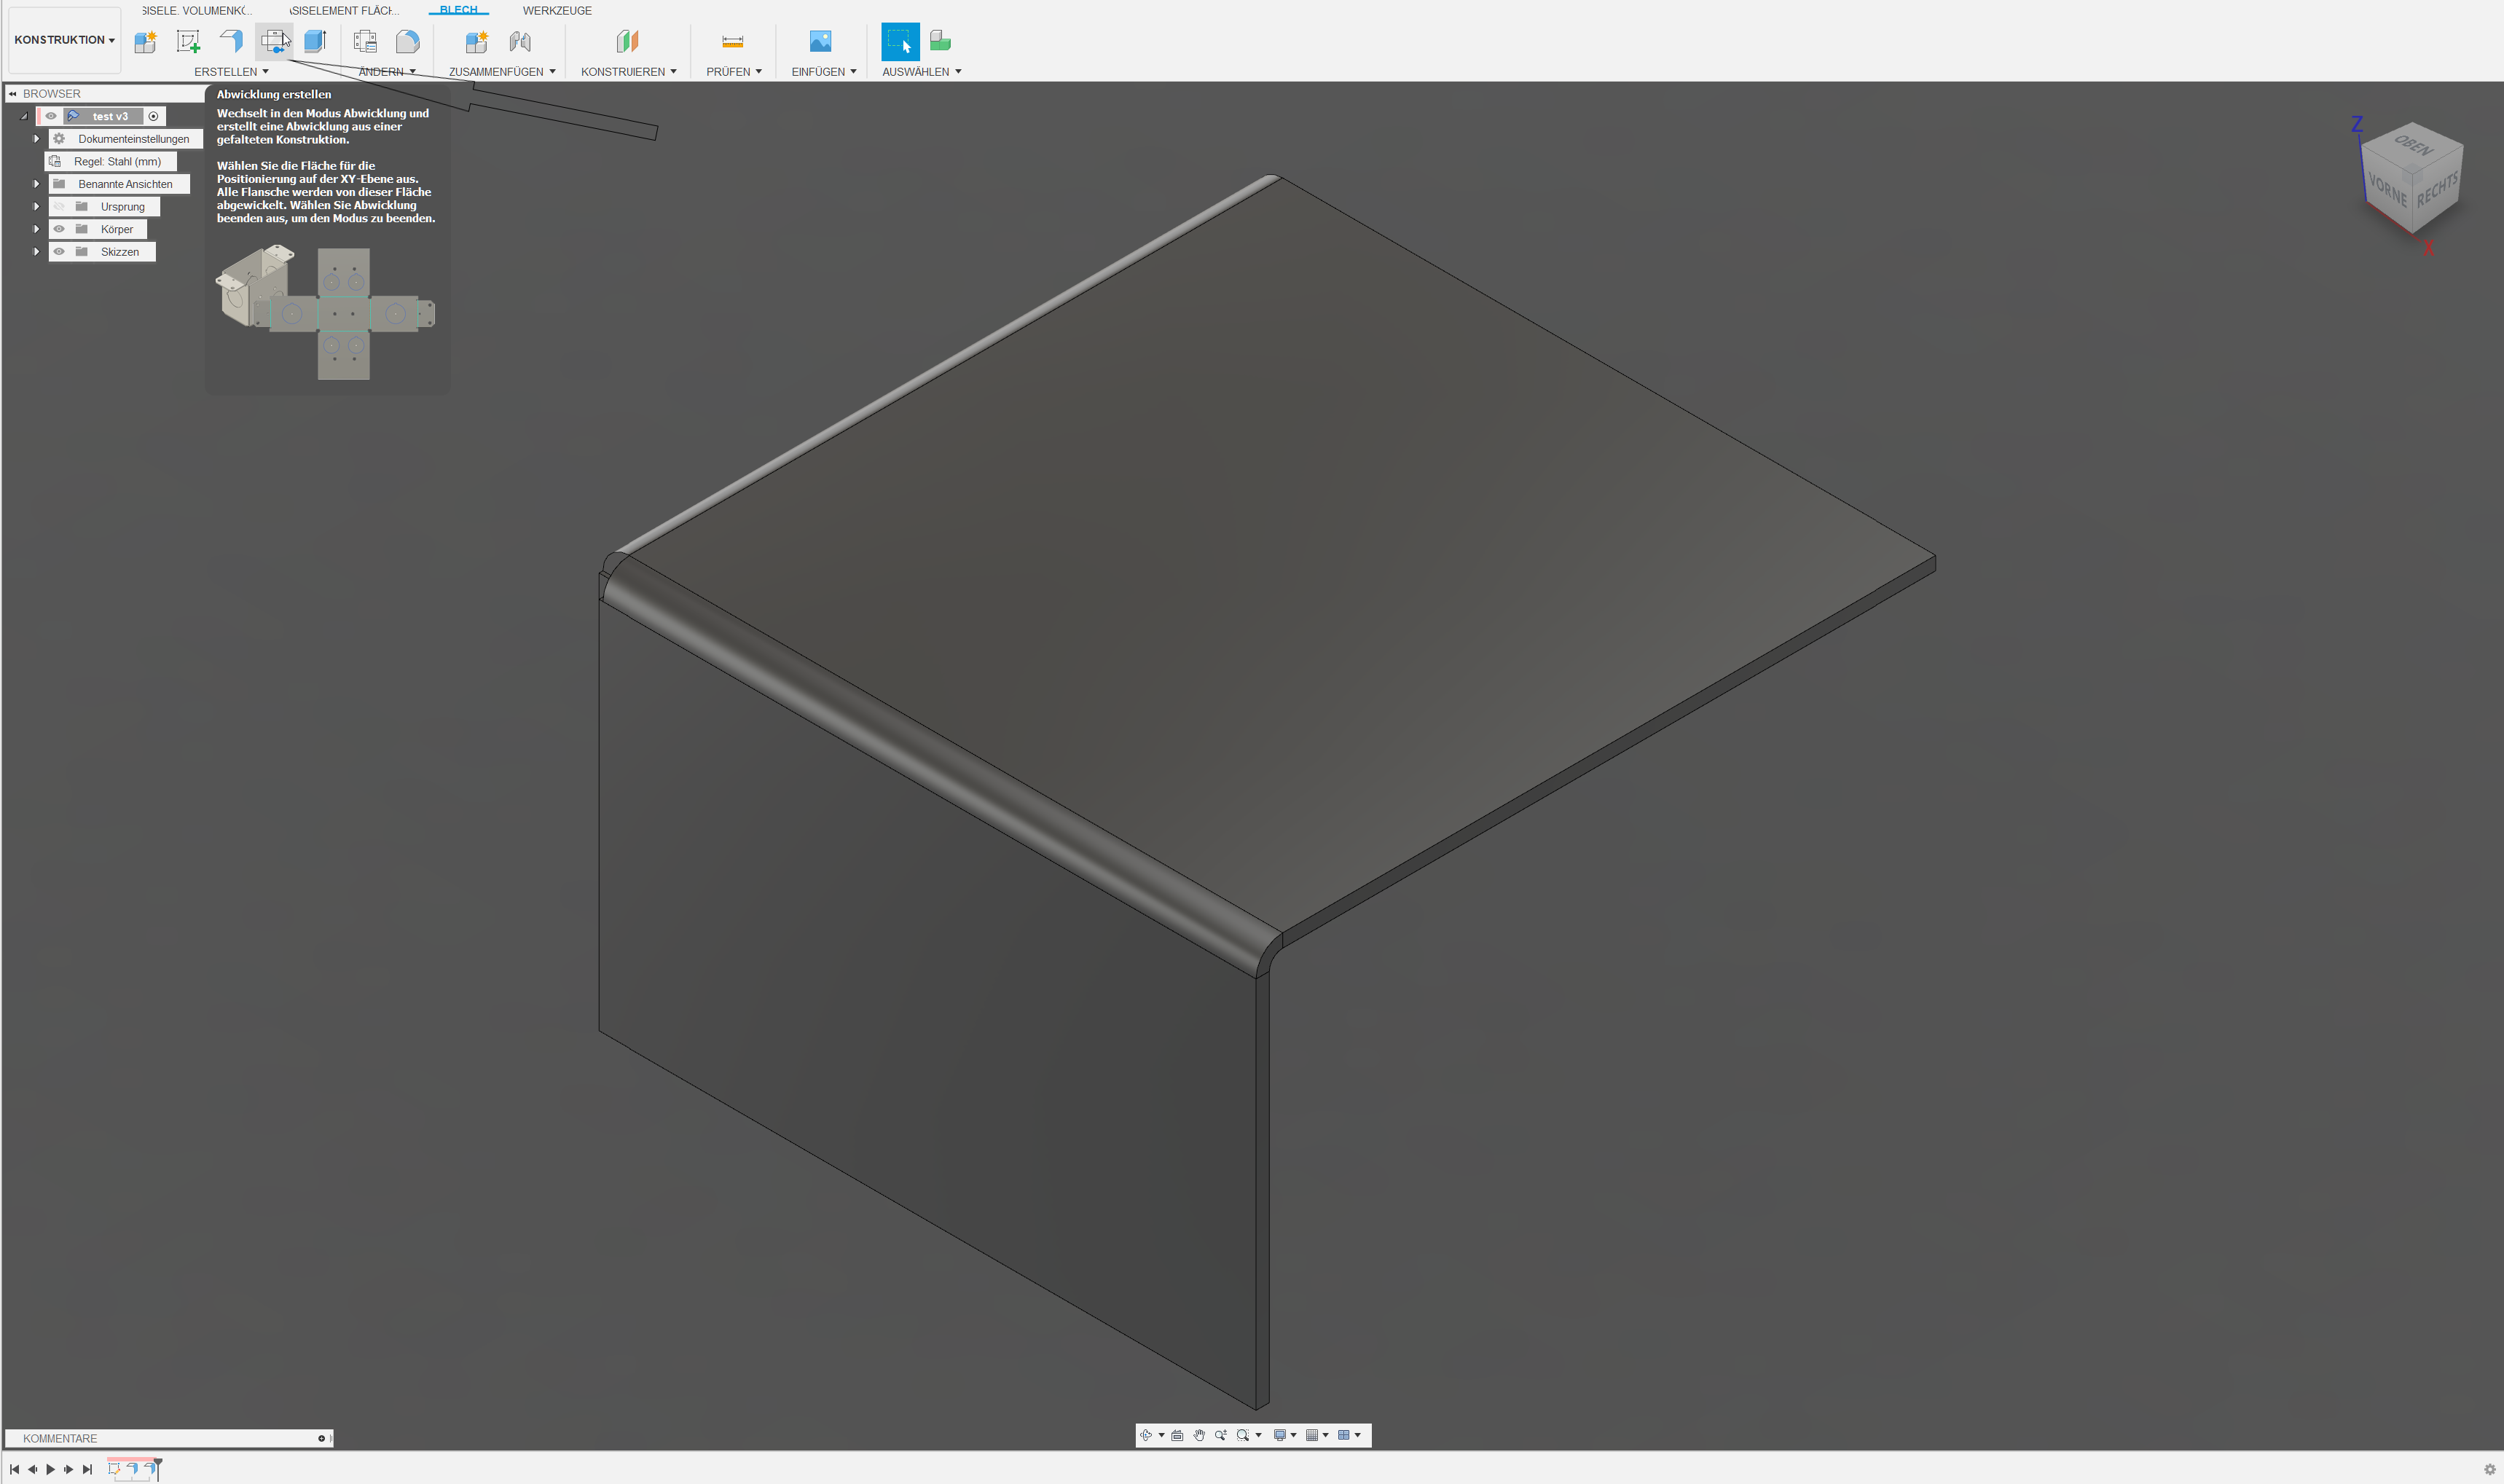This screenshot has width=2504, height=1484.
Task: Open the sheet metal rules icon
Action: coord(365,41)
